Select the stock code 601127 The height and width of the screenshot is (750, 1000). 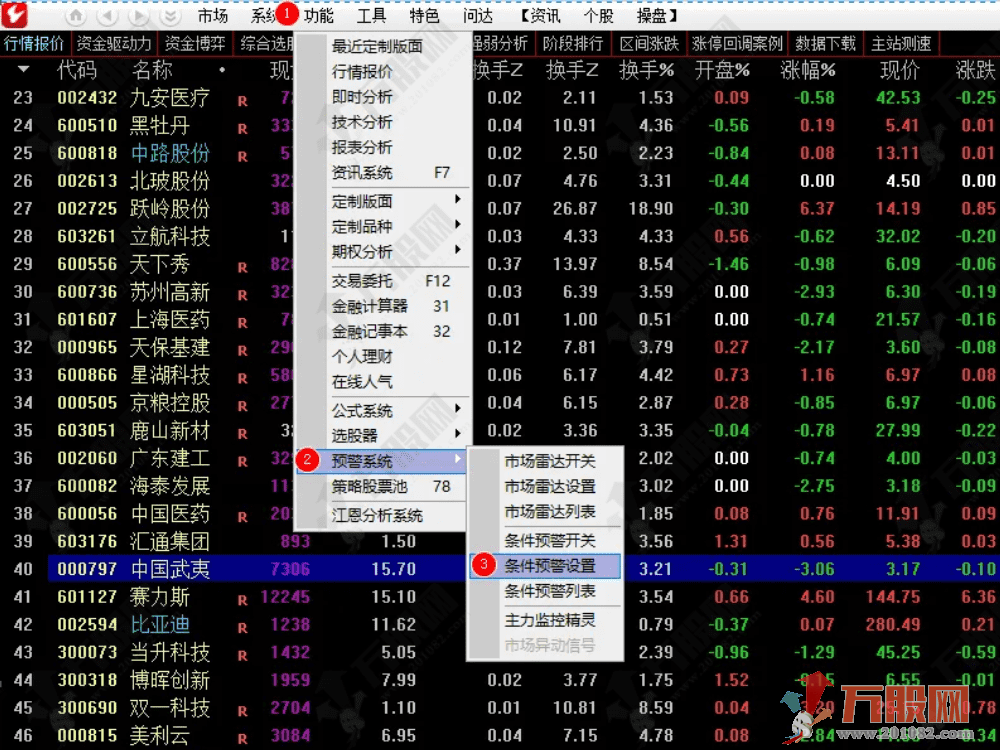(x=87, y=597)
